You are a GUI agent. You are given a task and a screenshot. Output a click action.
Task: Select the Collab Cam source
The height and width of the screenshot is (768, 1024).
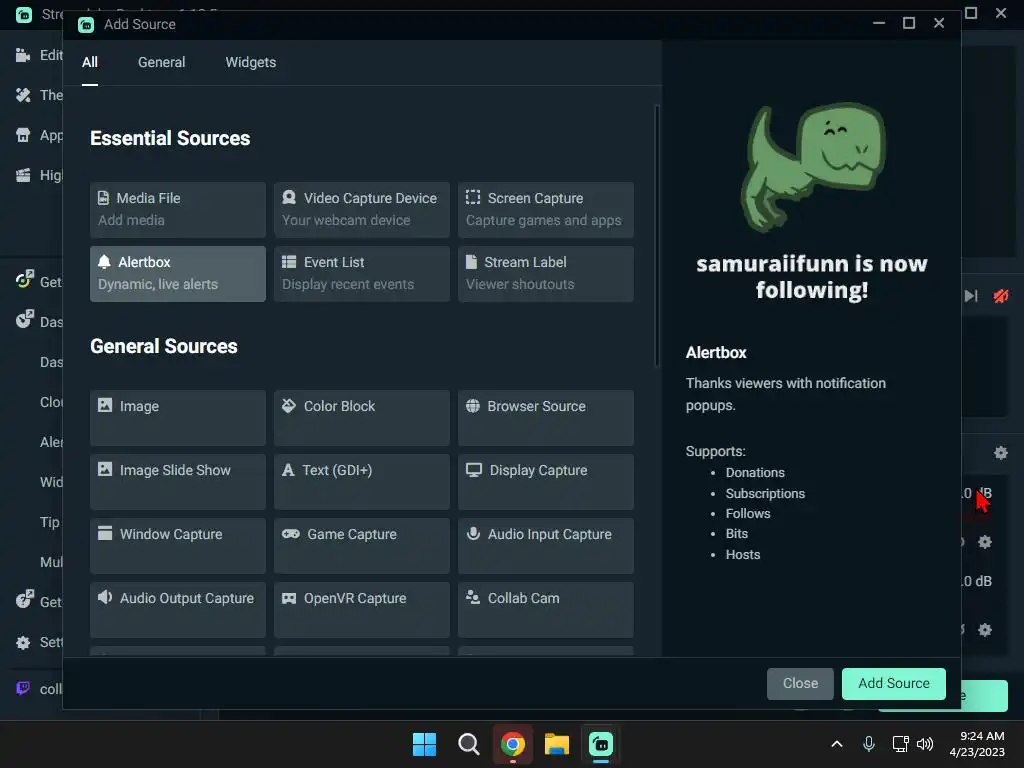pyautogui.click(x=546, y=610)
